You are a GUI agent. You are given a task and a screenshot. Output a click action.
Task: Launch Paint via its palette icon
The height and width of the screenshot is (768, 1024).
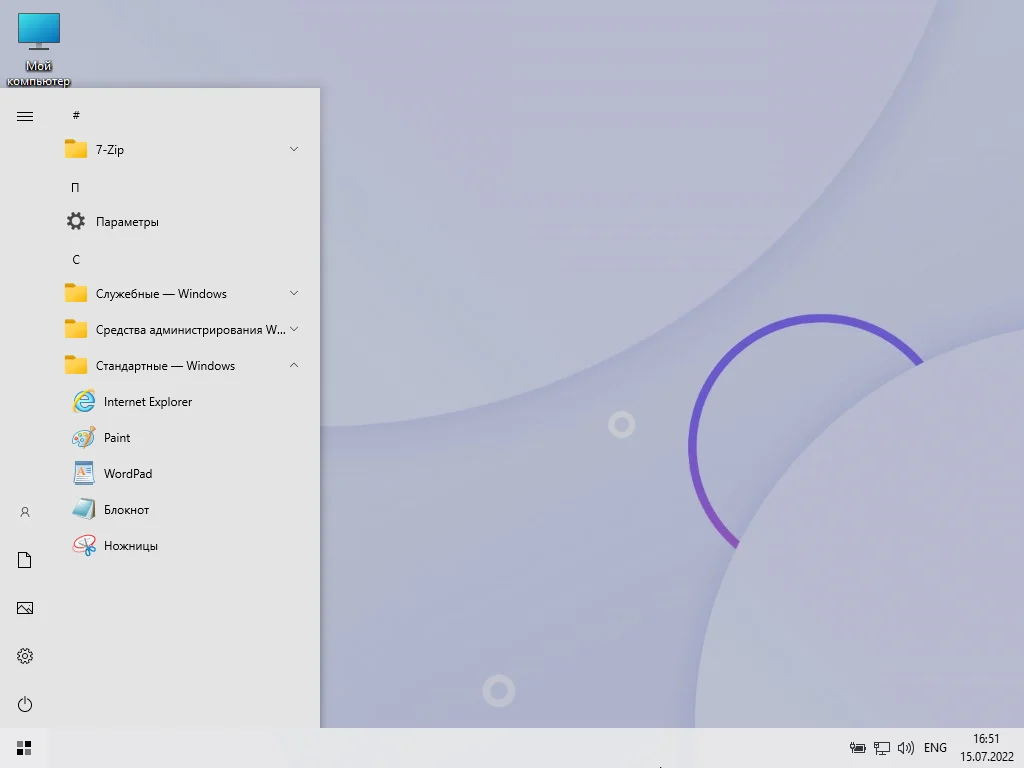[x=84, y=438]
